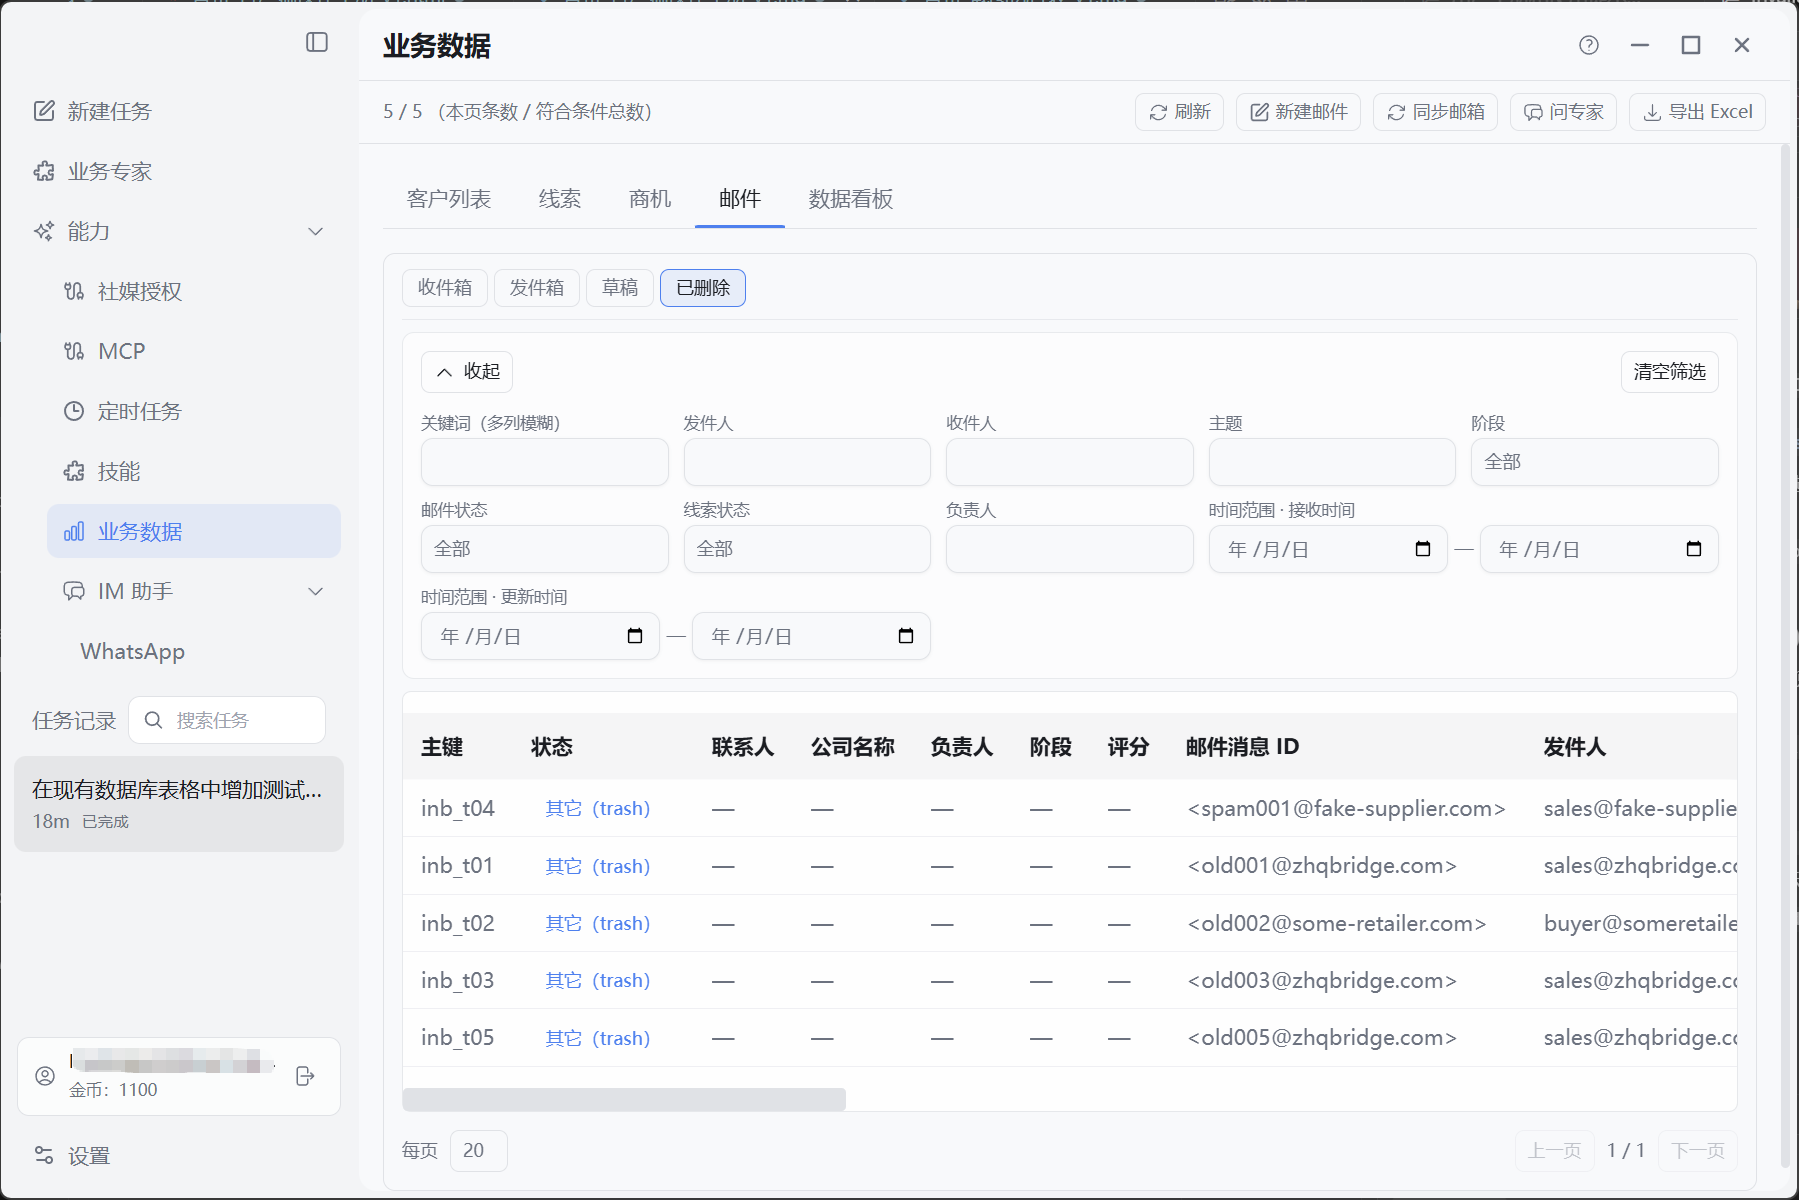Open the 其它 (trash) status of inb_t01
Image resolution: width=1799 pixels, height=1200 pixels.
(x=598, y=866)
